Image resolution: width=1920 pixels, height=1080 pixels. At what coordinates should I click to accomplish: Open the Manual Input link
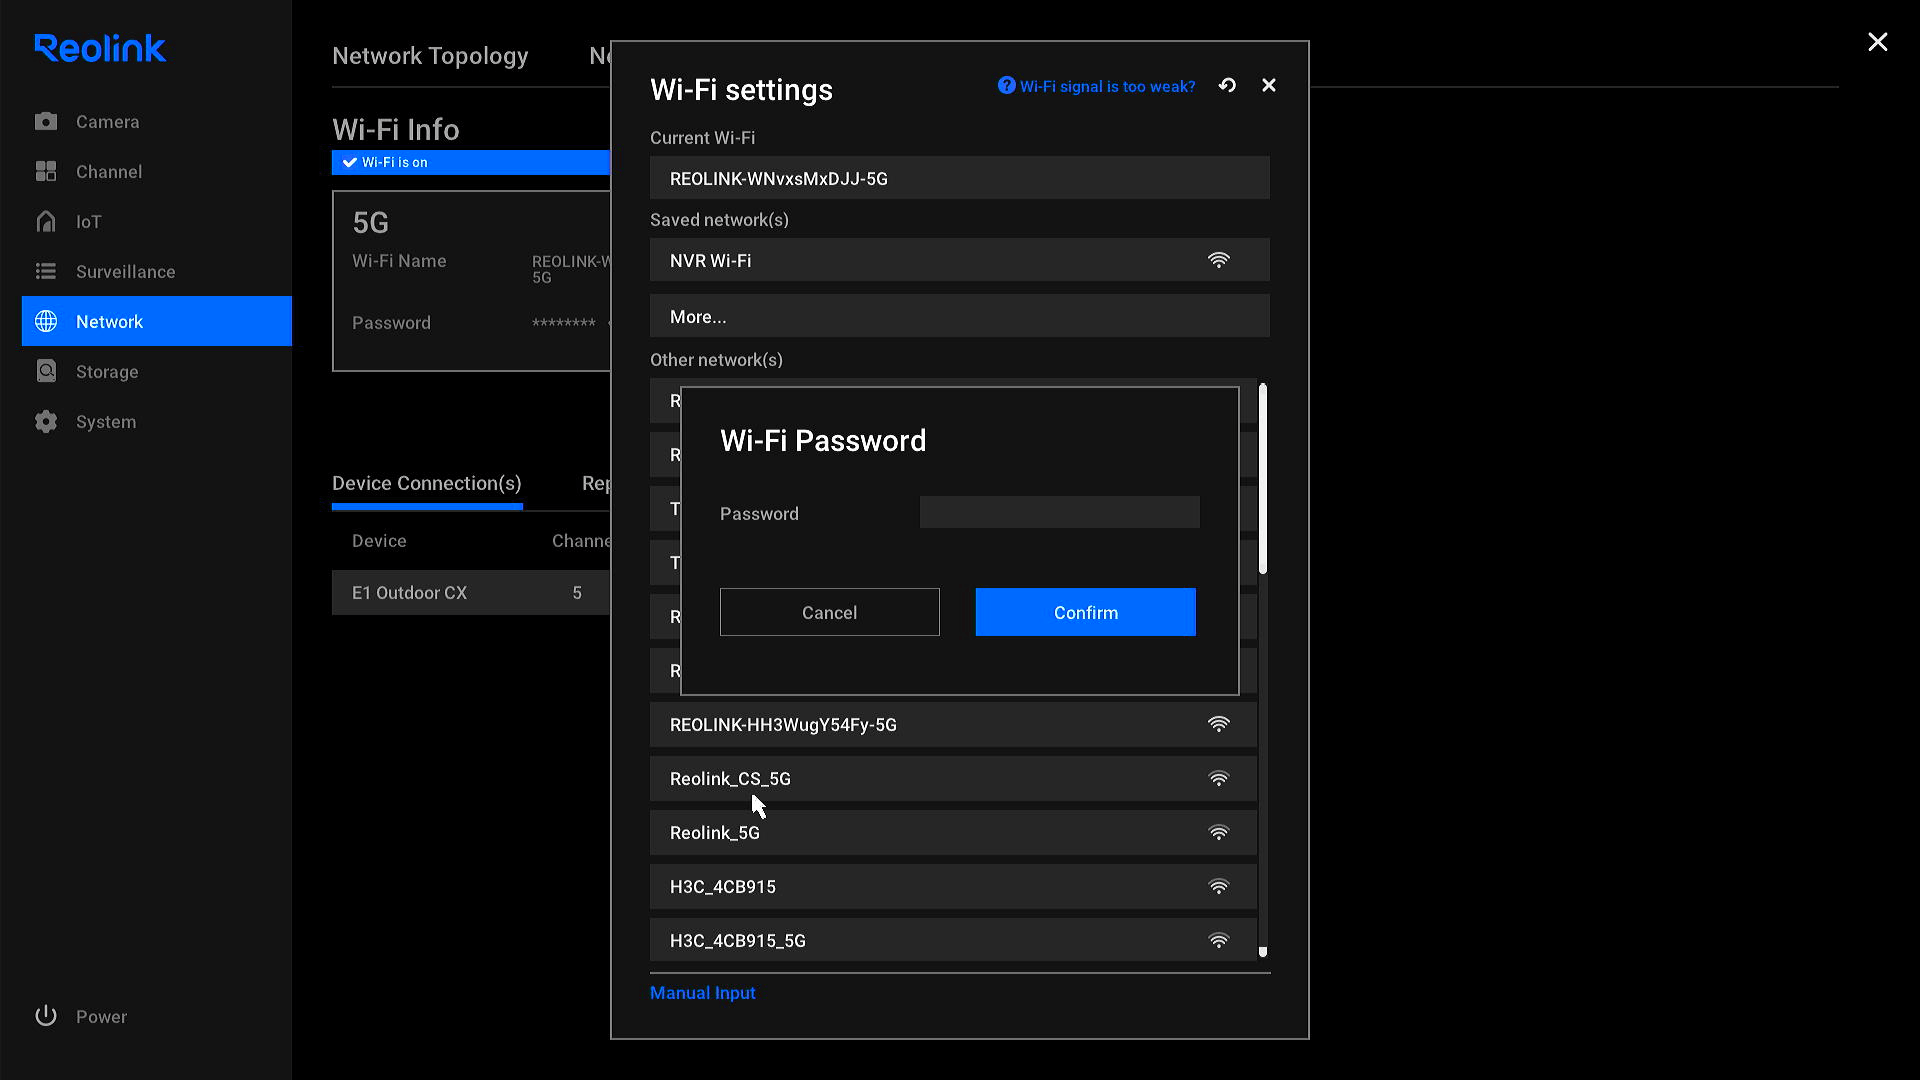click(x=702, y=993)
